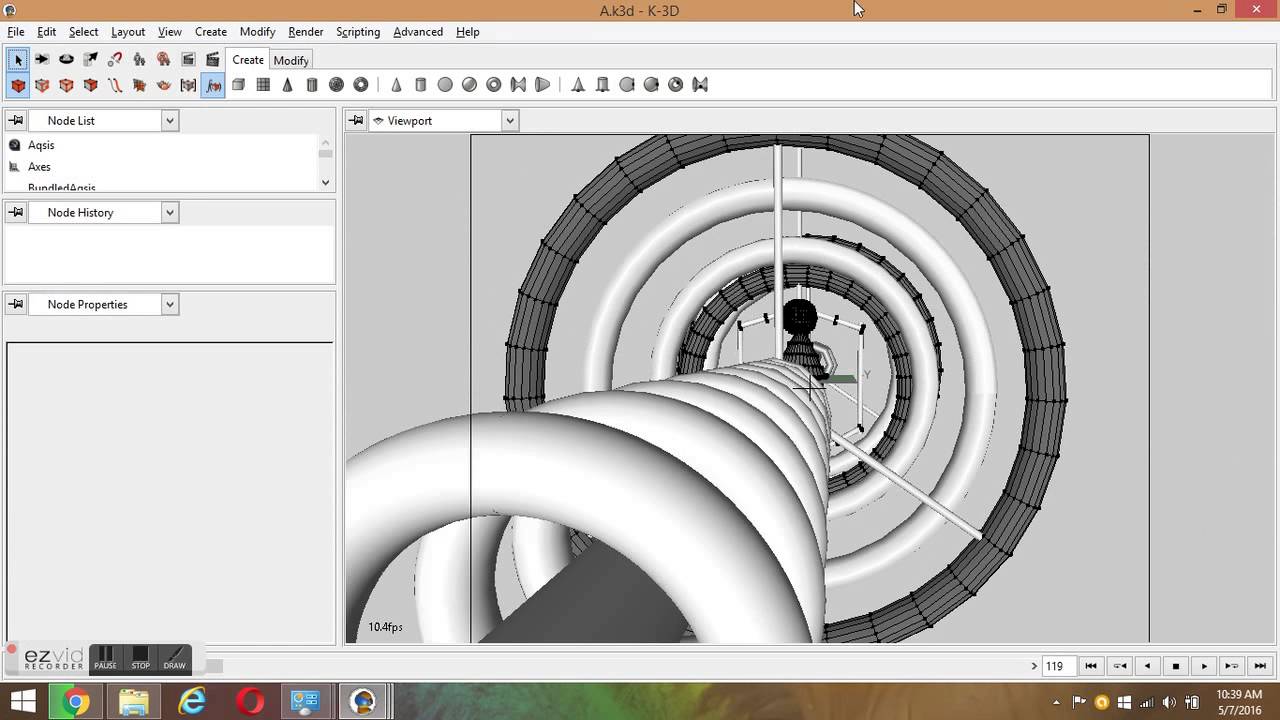
Task: Click the Render Frame clapboard icon
Action: [x=188, y=60]
